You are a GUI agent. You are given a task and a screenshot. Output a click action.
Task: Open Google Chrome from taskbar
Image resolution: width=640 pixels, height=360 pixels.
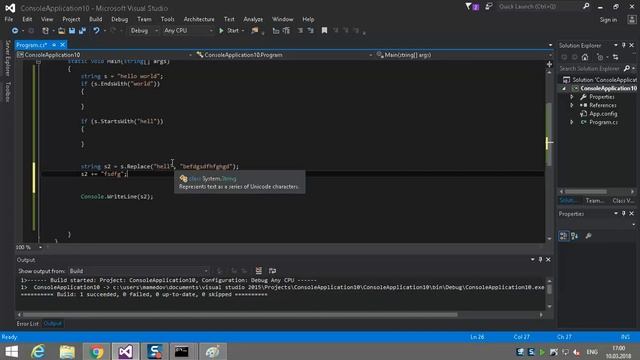point(97,351)
